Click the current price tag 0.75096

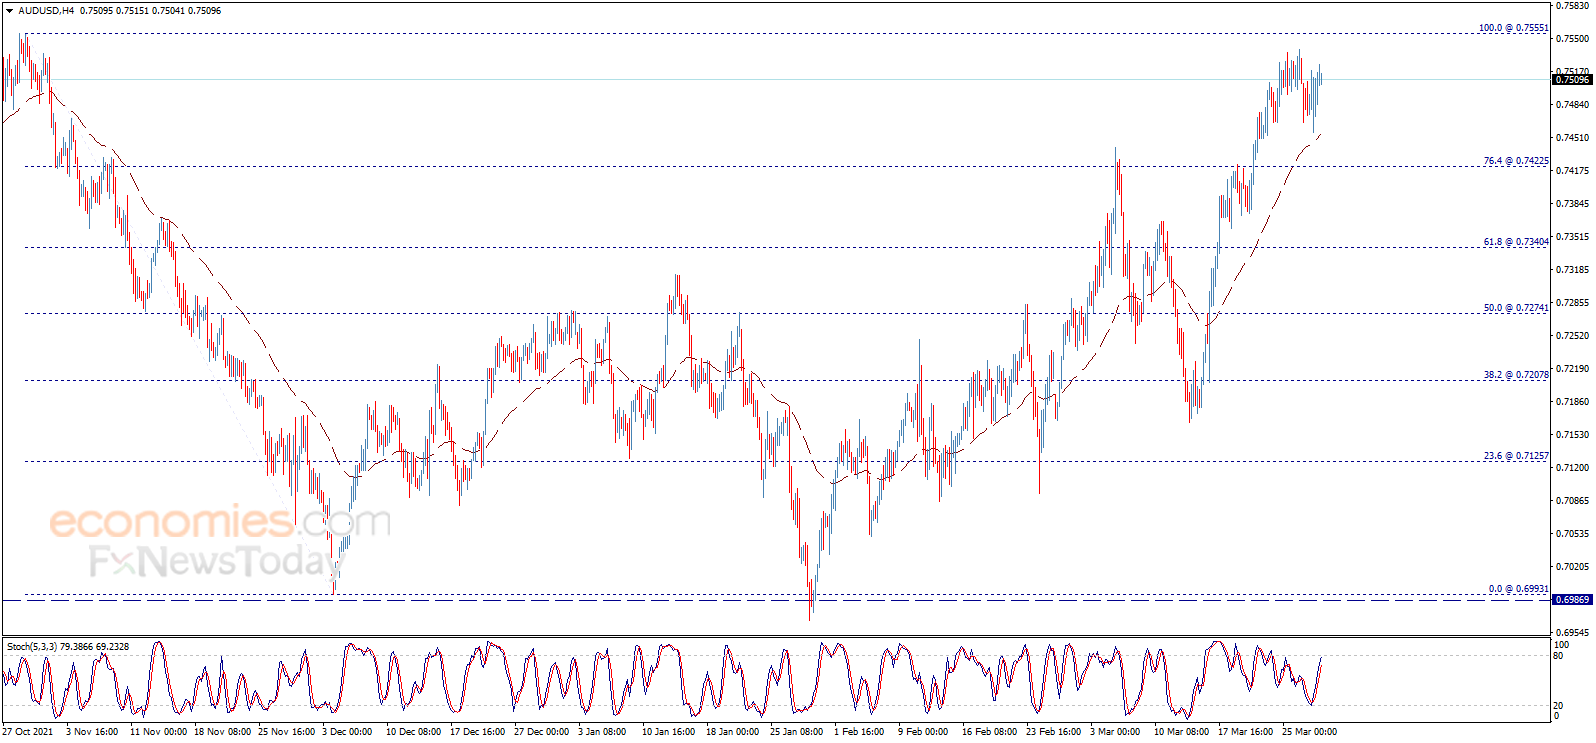(1572, 80)
